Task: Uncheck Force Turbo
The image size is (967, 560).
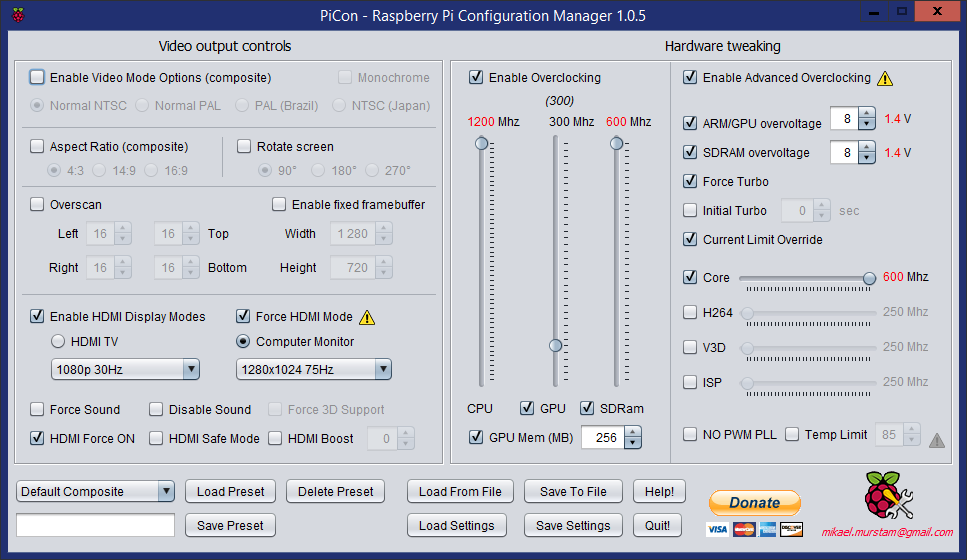Action: (x=690, y=181)
